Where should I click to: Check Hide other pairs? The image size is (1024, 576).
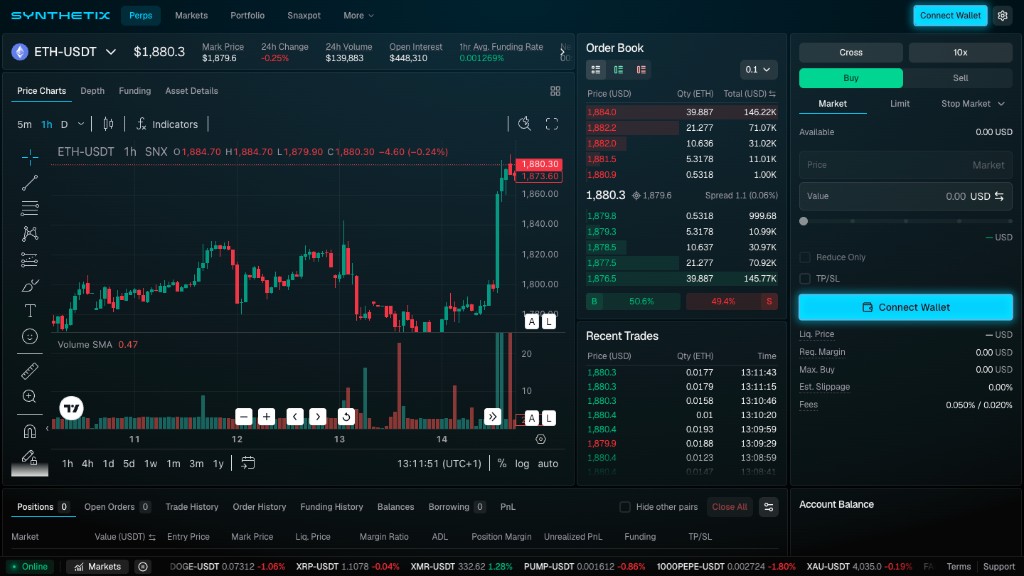[x=625, y=507]
